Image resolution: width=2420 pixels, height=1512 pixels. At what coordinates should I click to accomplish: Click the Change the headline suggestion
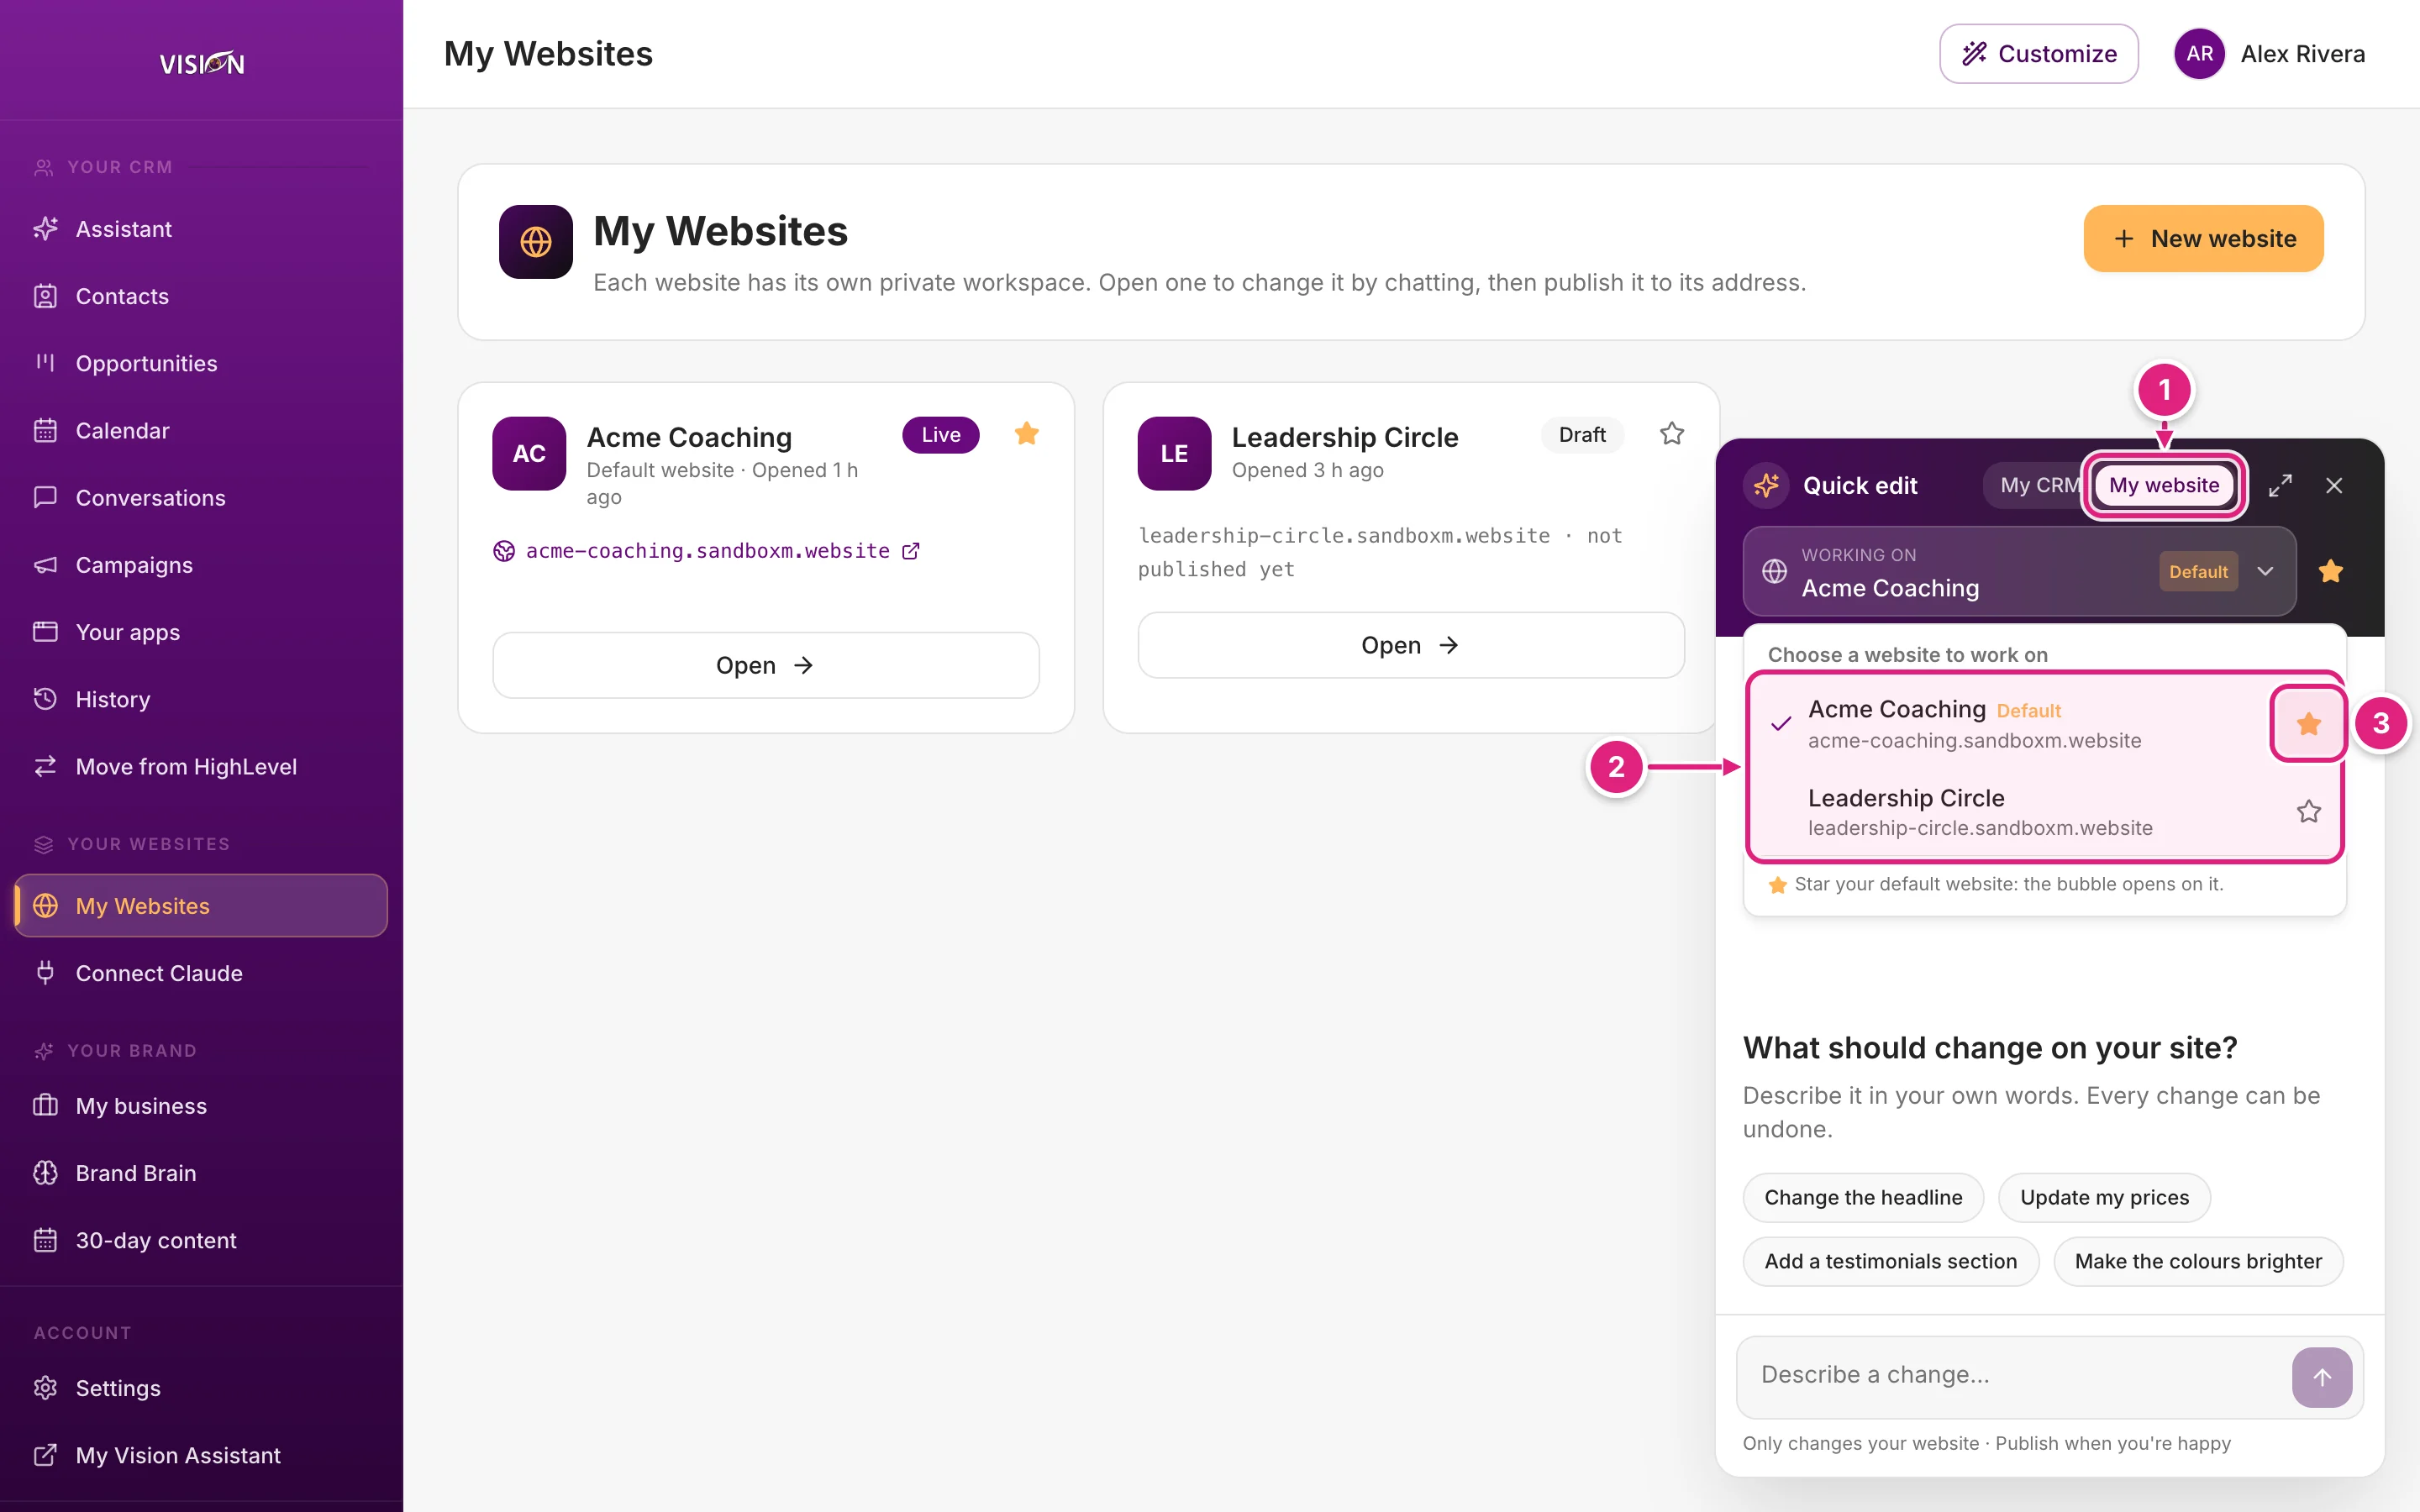[1863, 1198]
